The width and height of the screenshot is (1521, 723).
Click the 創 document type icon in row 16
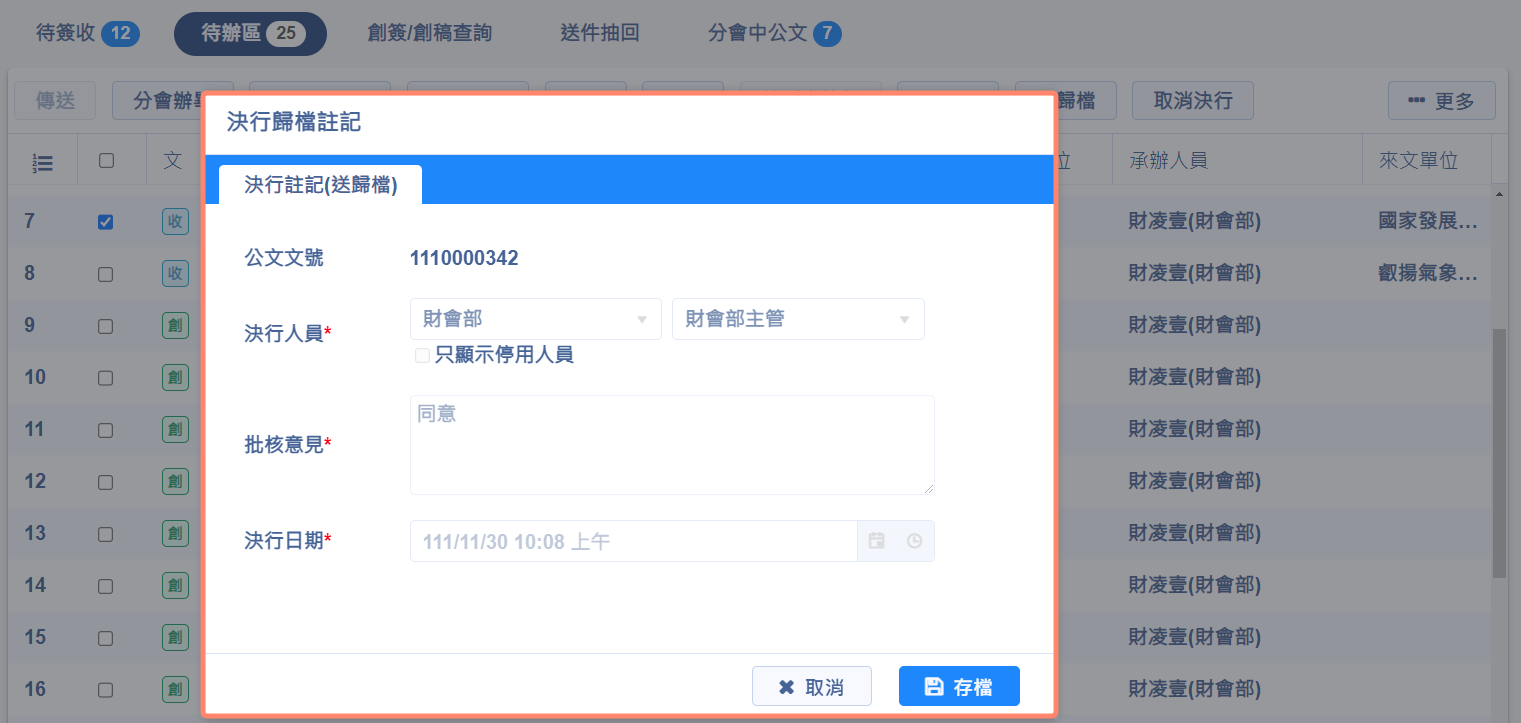tap(175, 689)
